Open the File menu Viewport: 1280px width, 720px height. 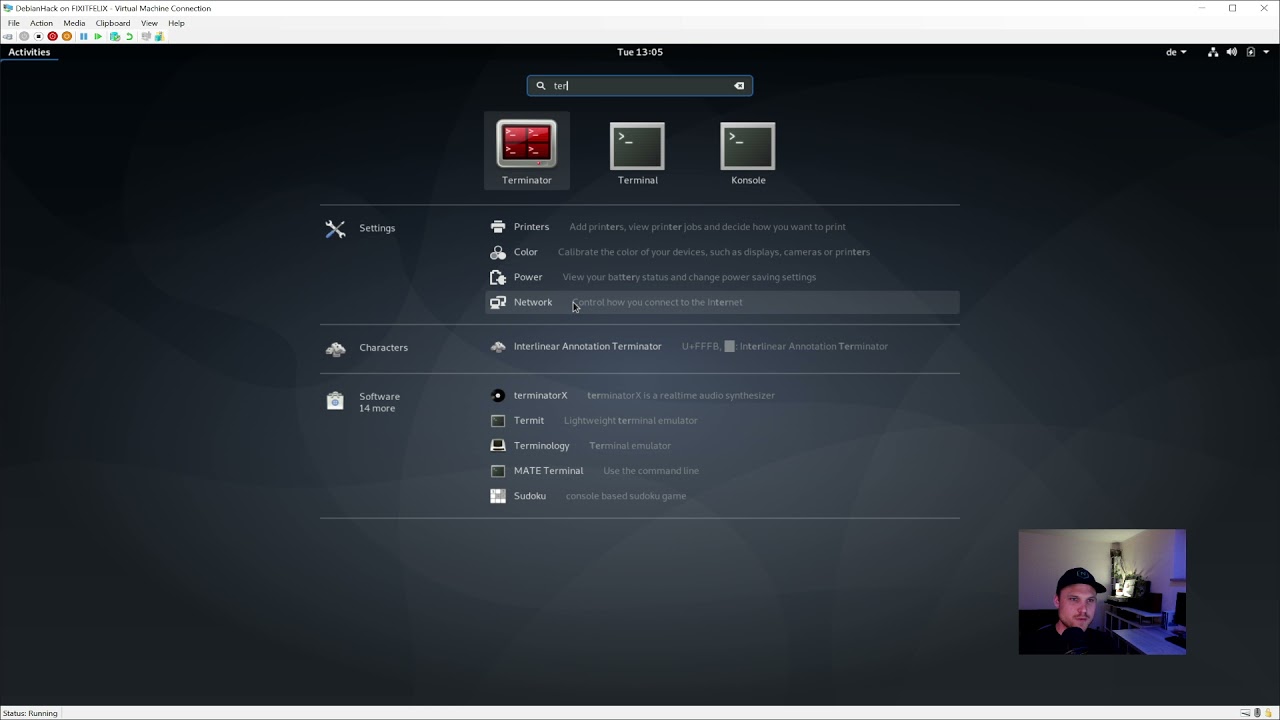pos(14,23)
